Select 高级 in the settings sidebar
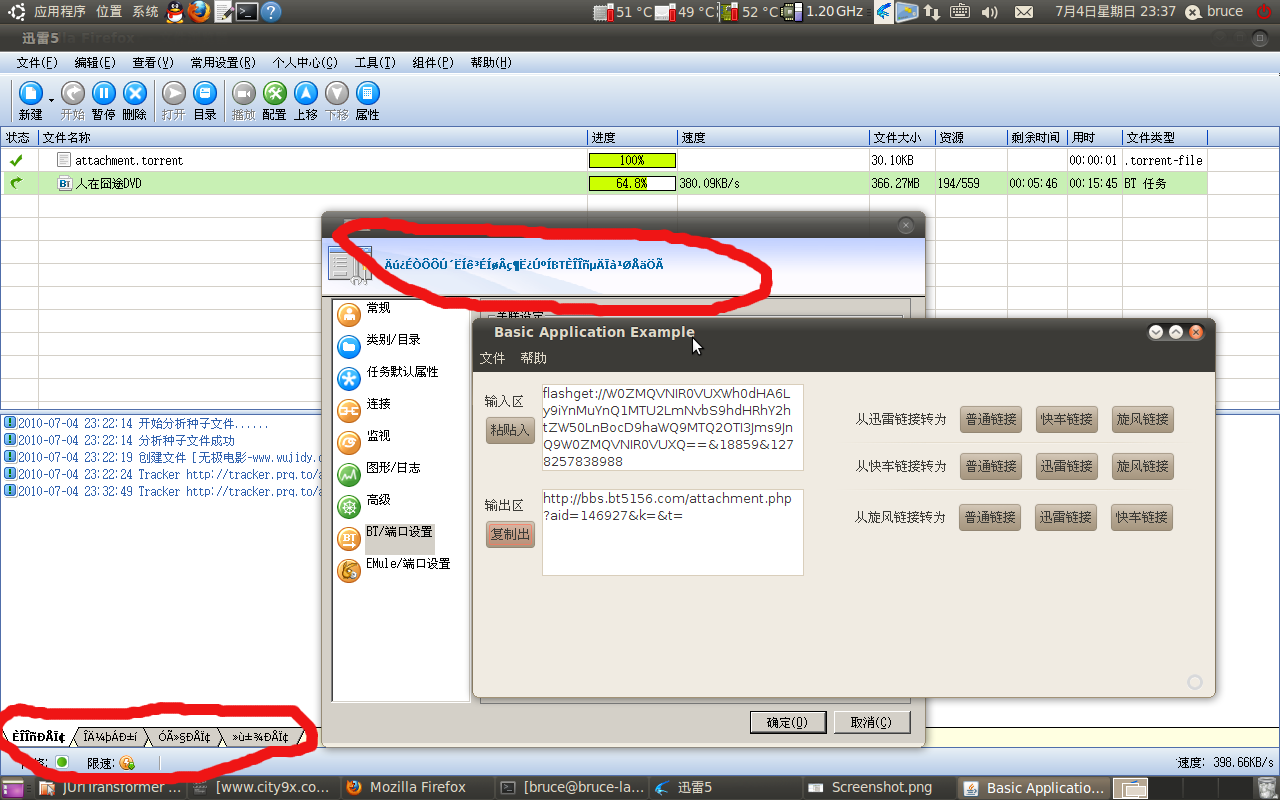The width and height of the screenshot is (1280, 800). pos(378,500)
